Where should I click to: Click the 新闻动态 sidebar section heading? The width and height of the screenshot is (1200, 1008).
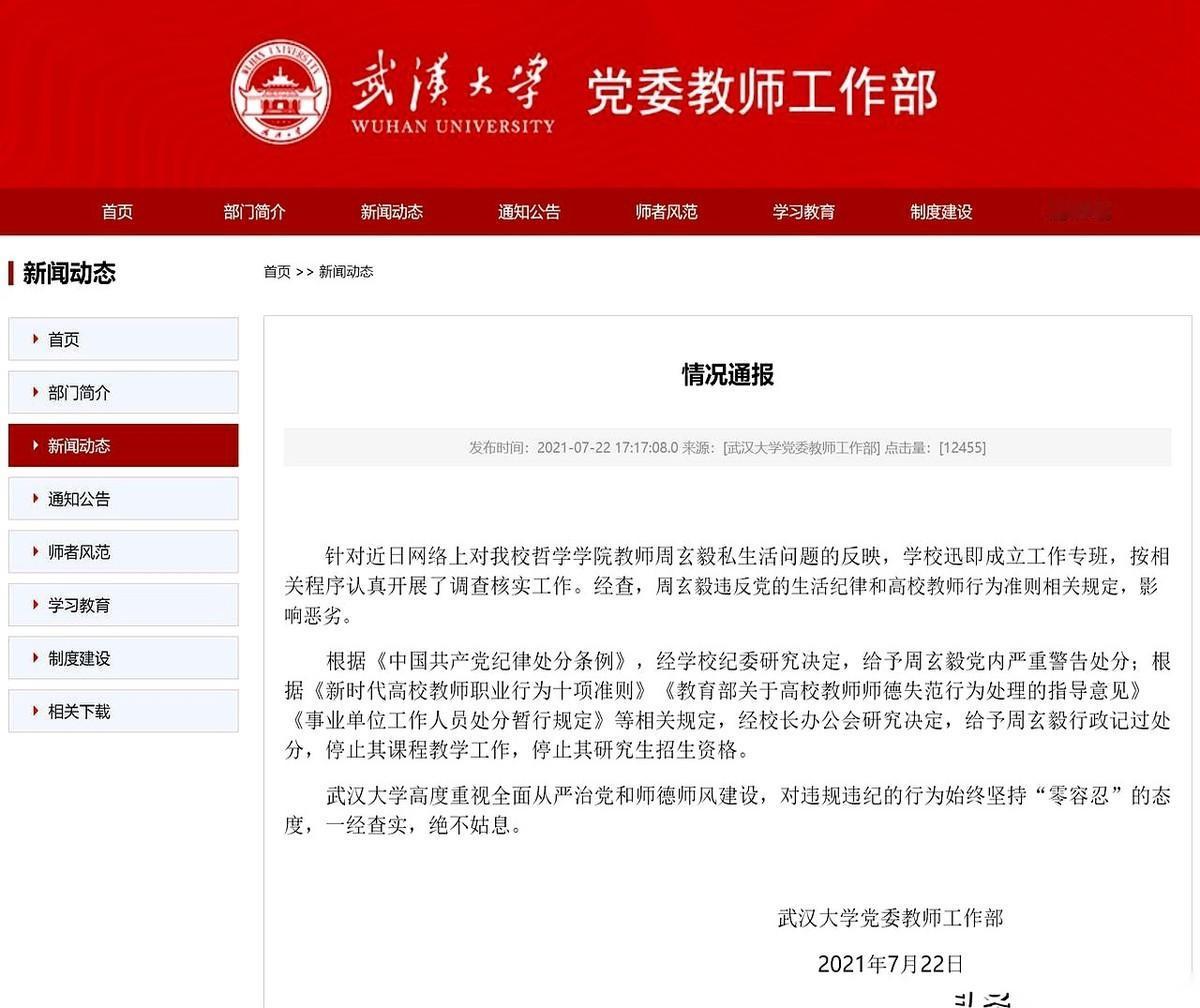69,273
